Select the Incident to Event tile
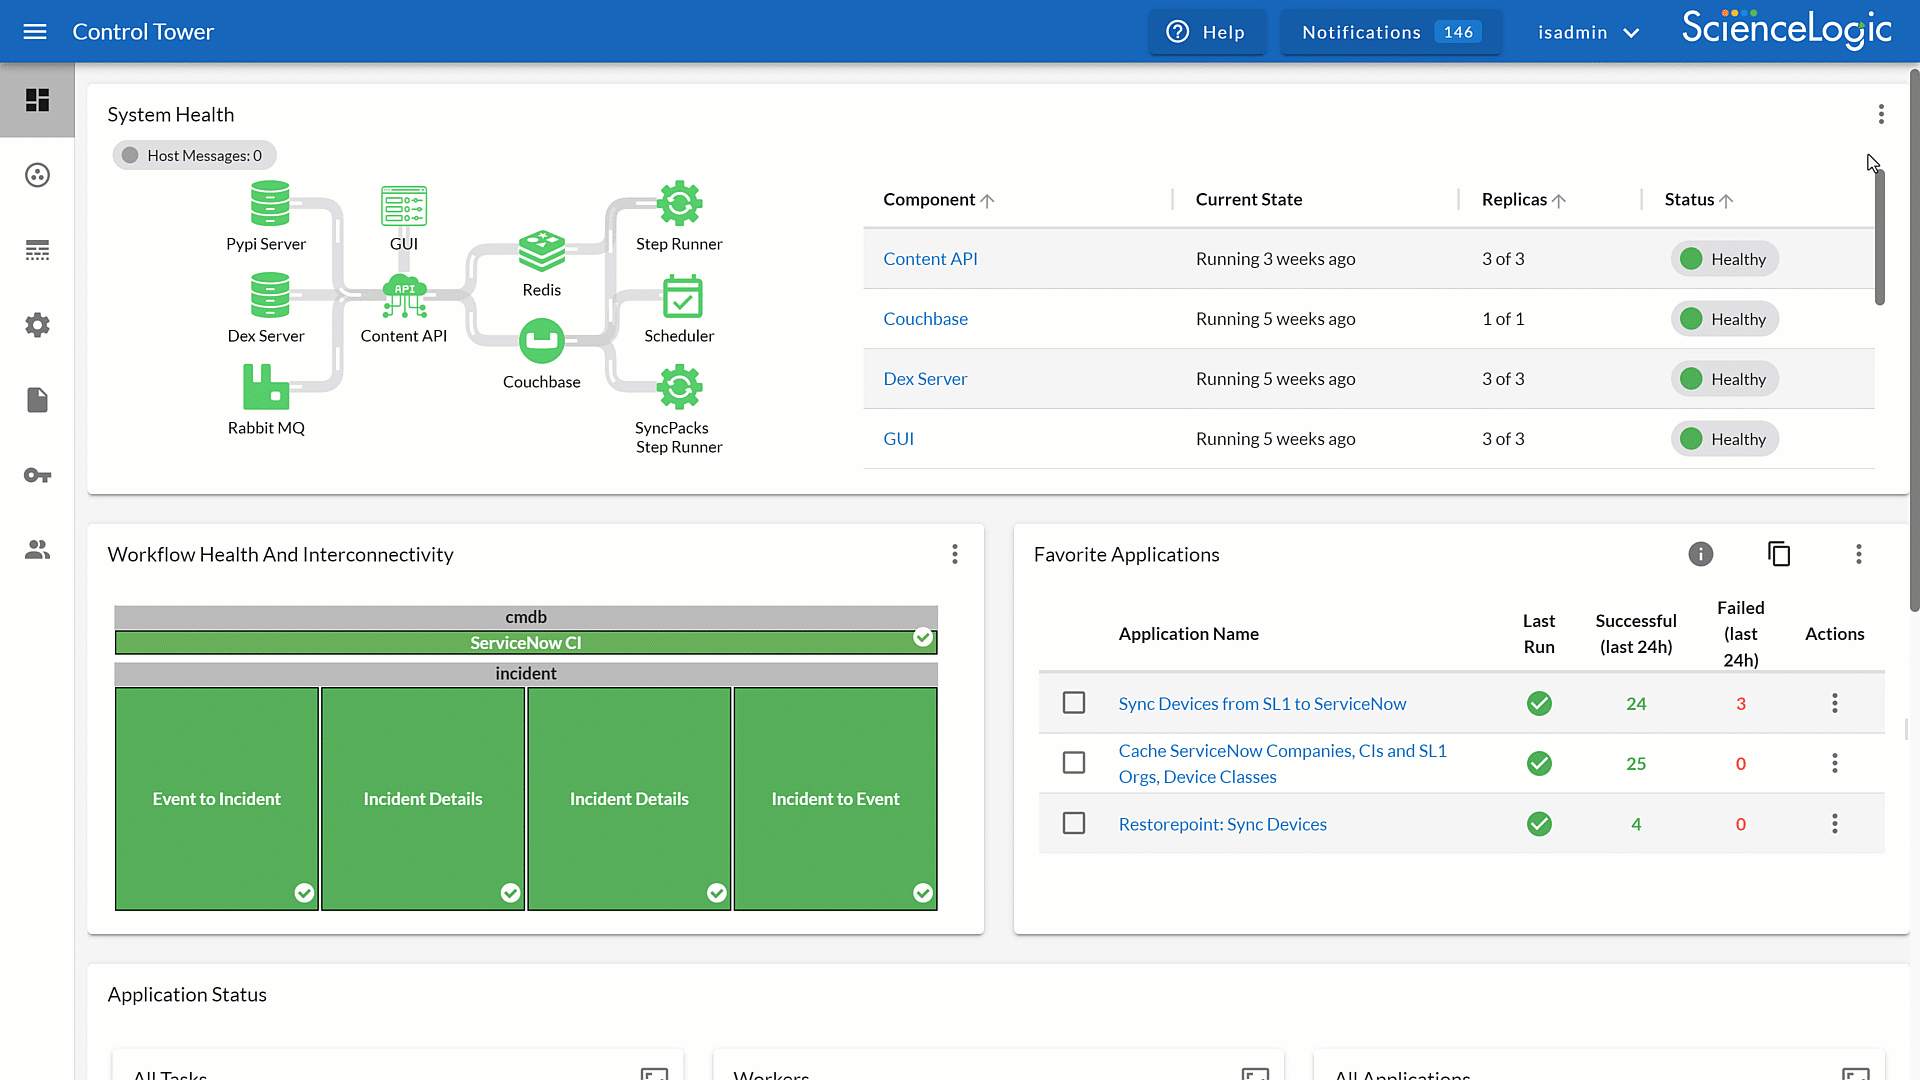This screenshot has height=1080, width=1920. point(835,799)
